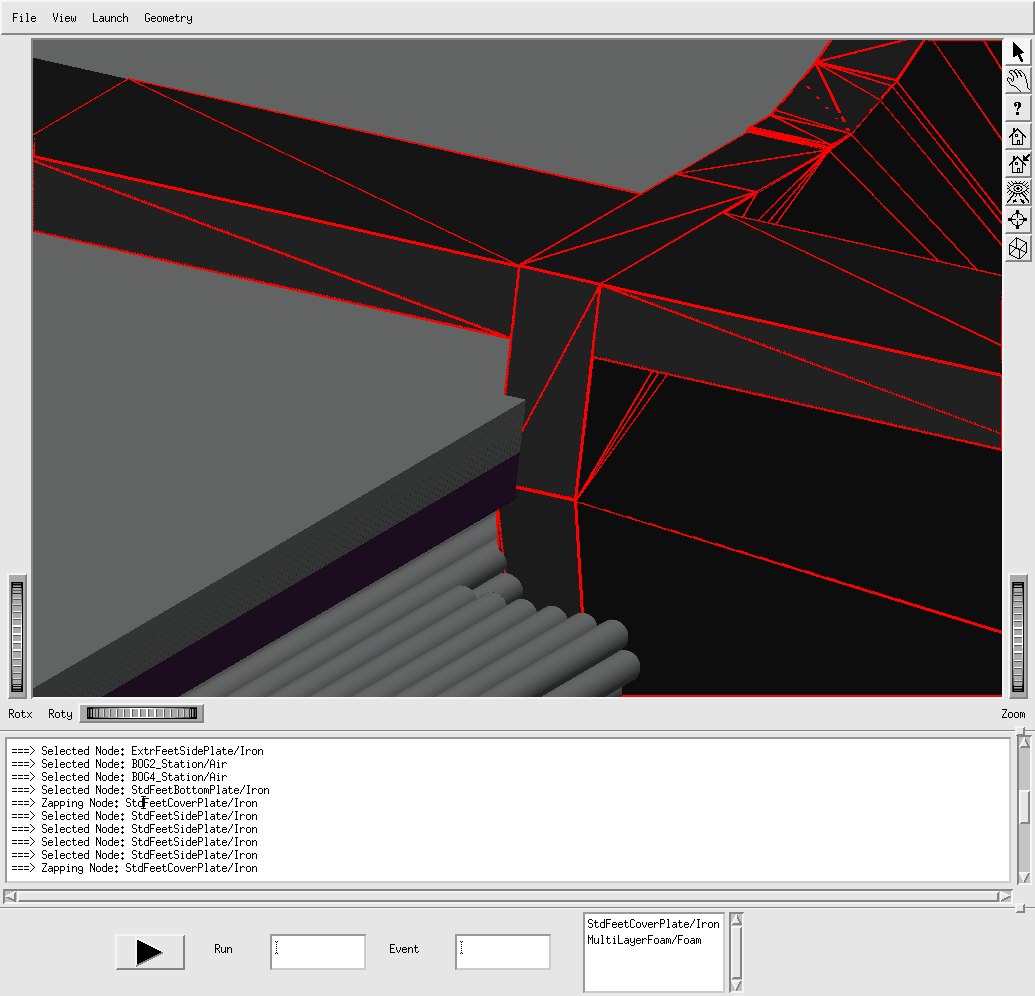This screenshot has height=996, width=1035.
Task: Expand the Geometry menu
Action: pos(168,18)
